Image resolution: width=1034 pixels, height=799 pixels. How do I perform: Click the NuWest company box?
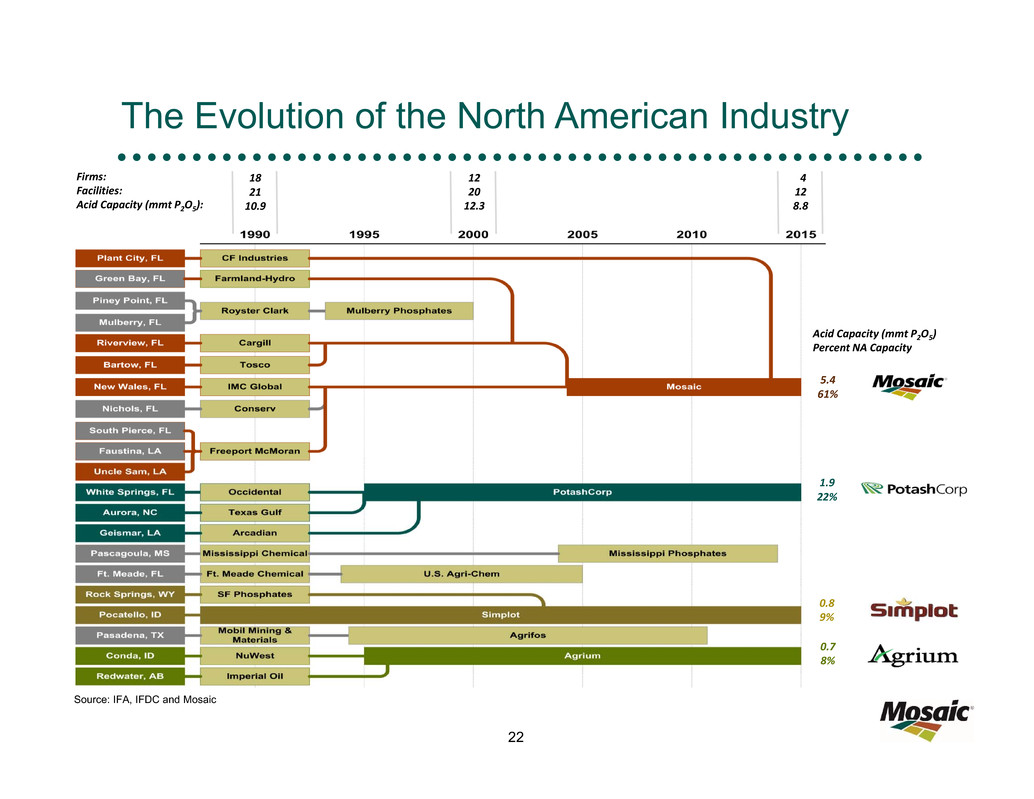pyautogui.click(x=255, y=655)
